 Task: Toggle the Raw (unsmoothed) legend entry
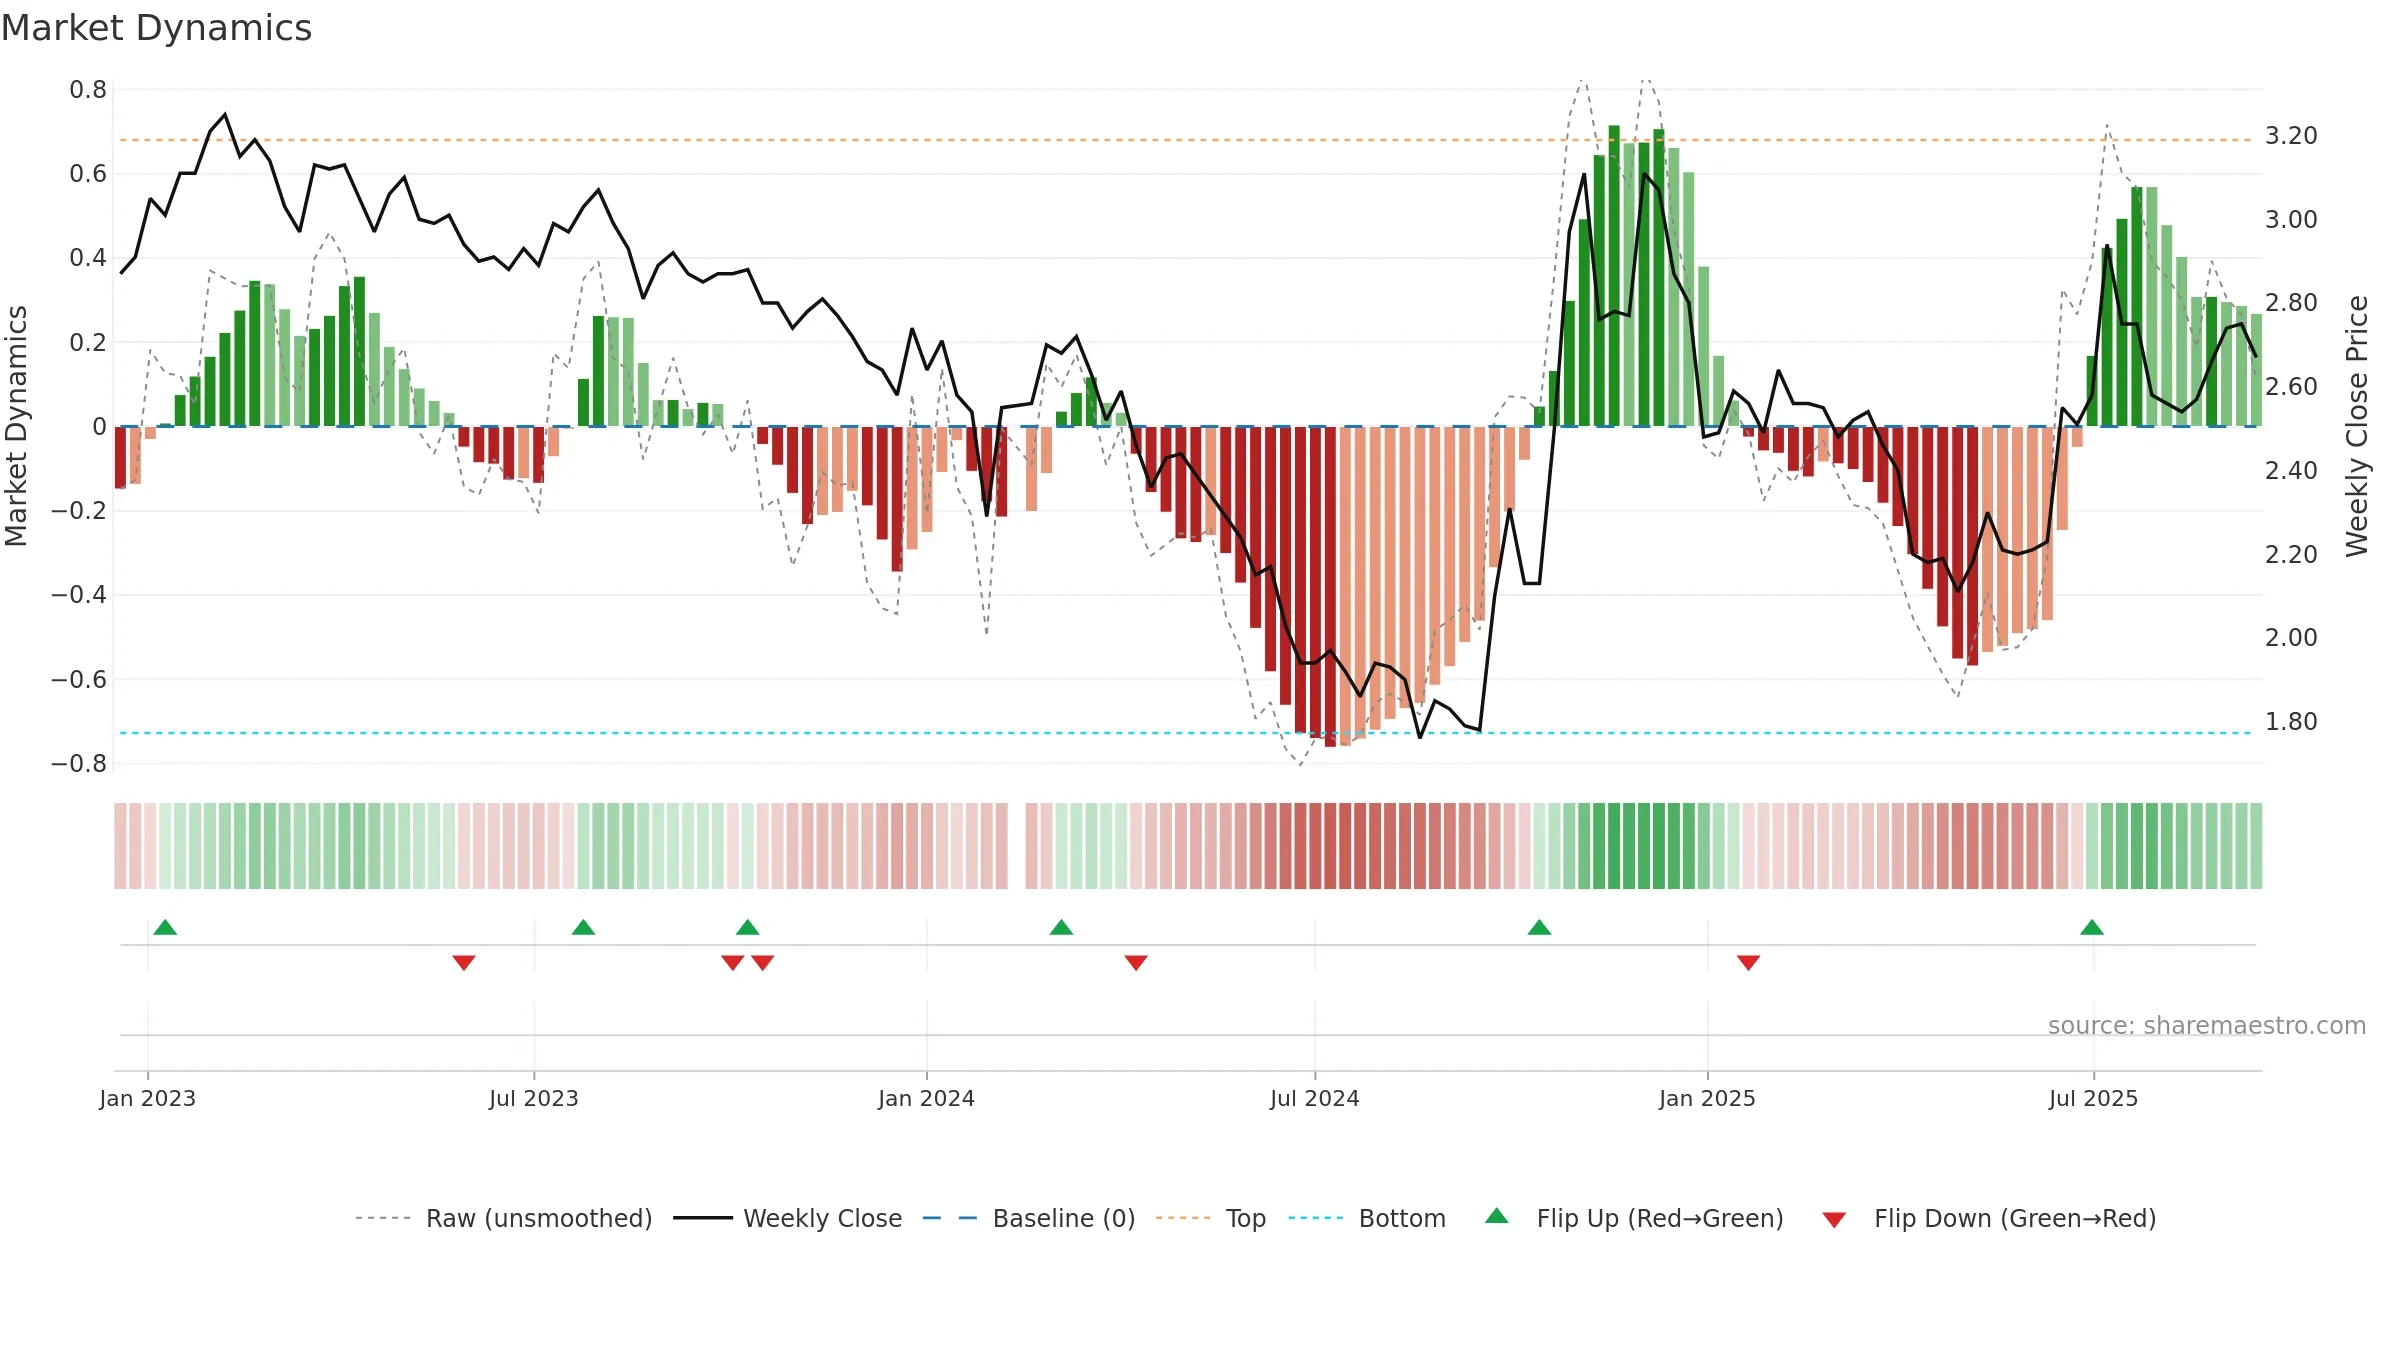pyautogui.click(x=504, y=1218)
